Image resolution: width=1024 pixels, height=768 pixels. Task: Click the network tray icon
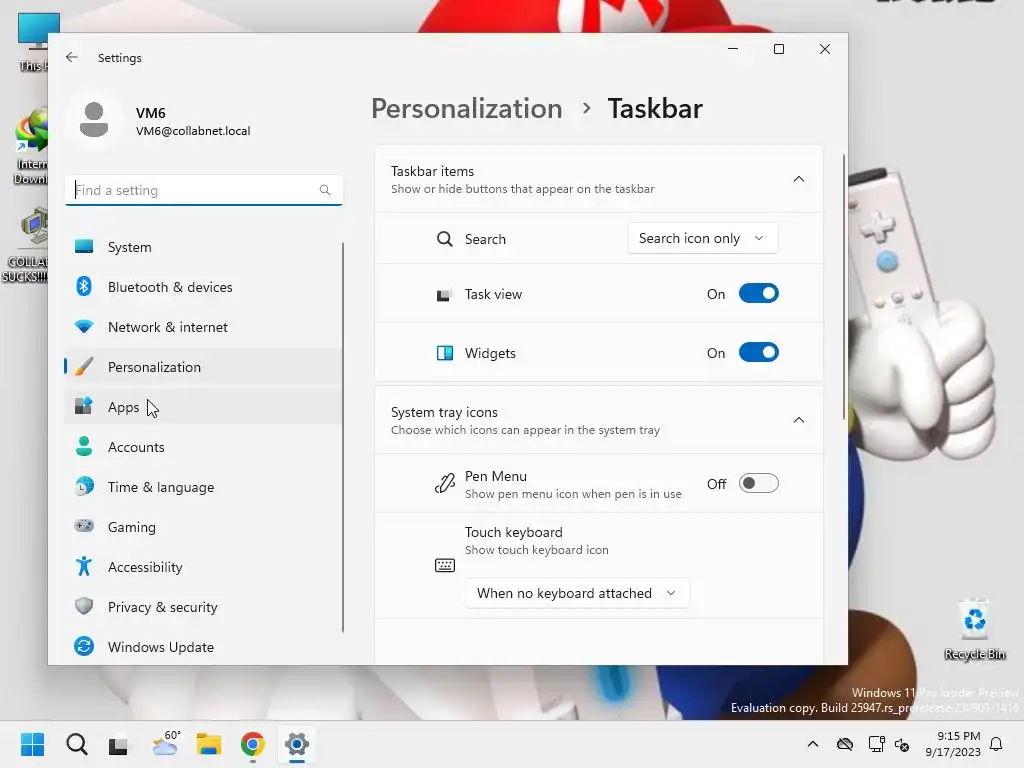pyautogui.click(x=876, y=744)
